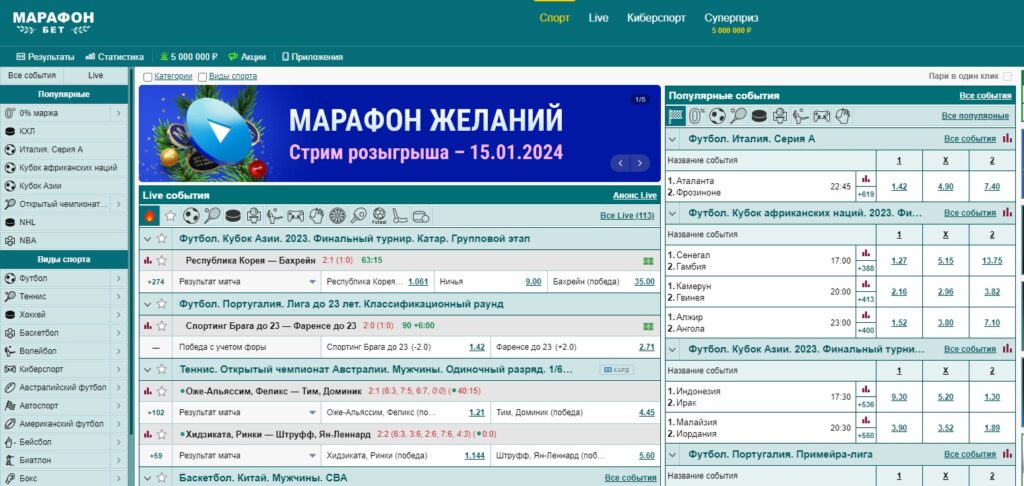Viewport: 1024px width, 486px height.
Task: Go to next banner slide arrow
Action: tap(640, 163)
